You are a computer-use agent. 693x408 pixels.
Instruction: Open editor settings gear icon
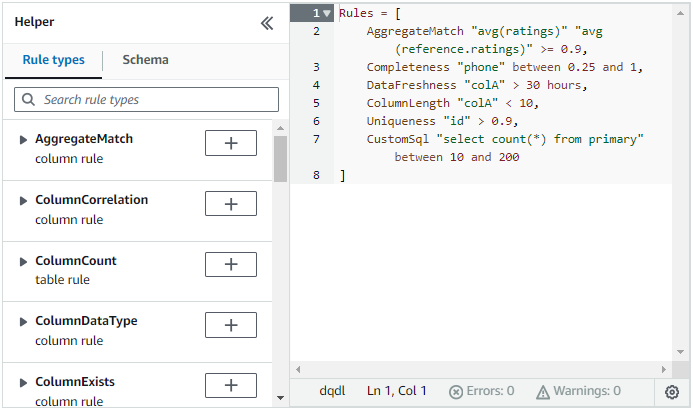pyautogui.click(x=672, y=392)
